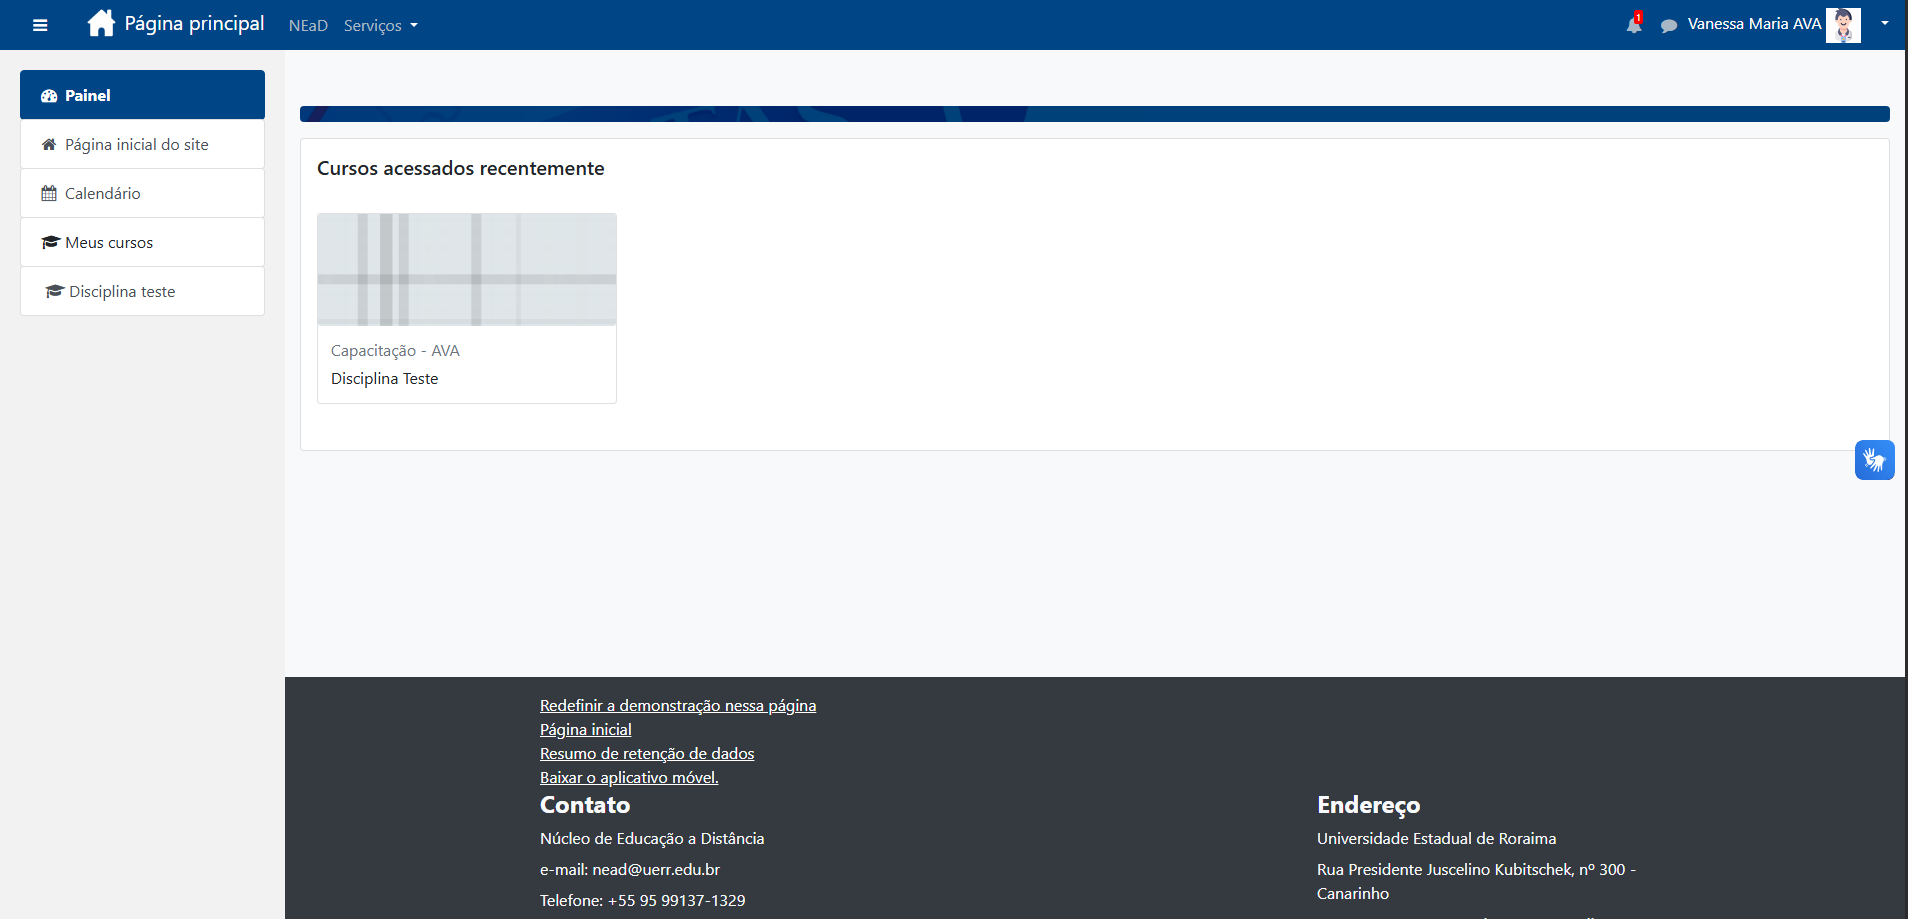1908x919 pixels.
Task: Go to Página inicial do site
Action: pos(137,145)
